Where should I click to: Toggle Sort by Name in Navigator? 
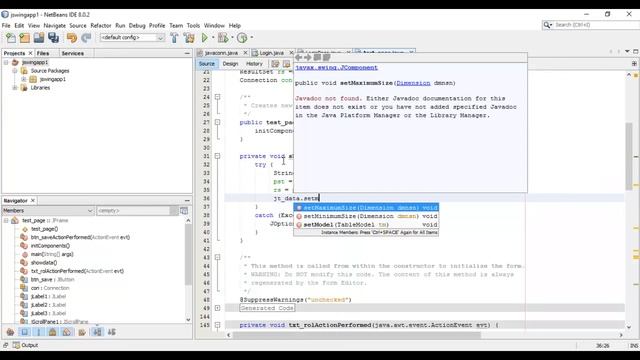coord(97,332)
